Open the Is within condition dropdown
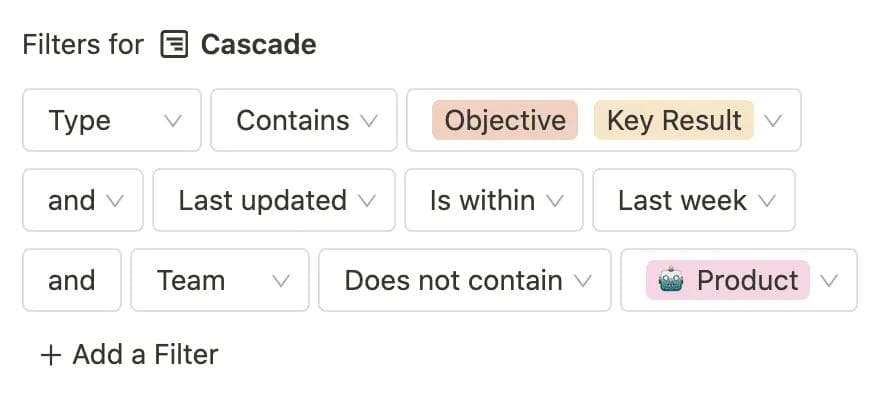 click(x=494, y=200)
